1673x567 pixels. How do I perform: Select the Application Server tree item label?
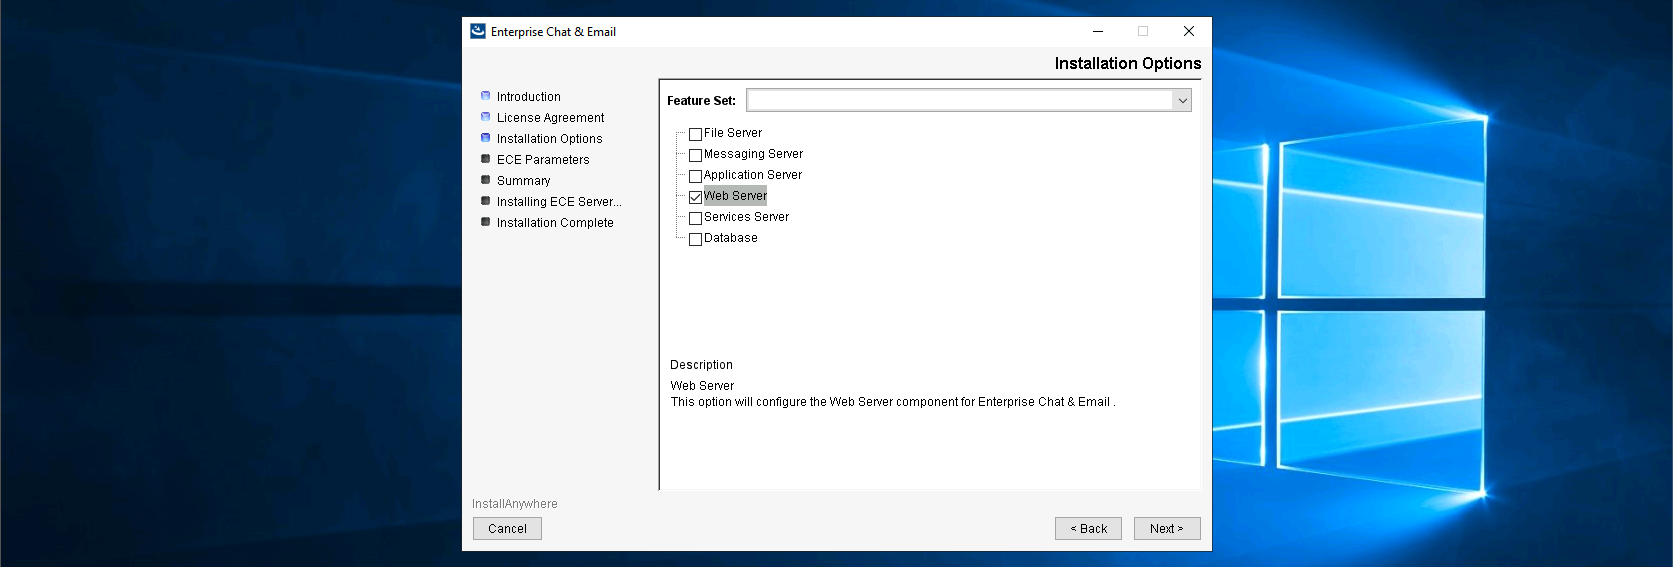coord(752,175)
